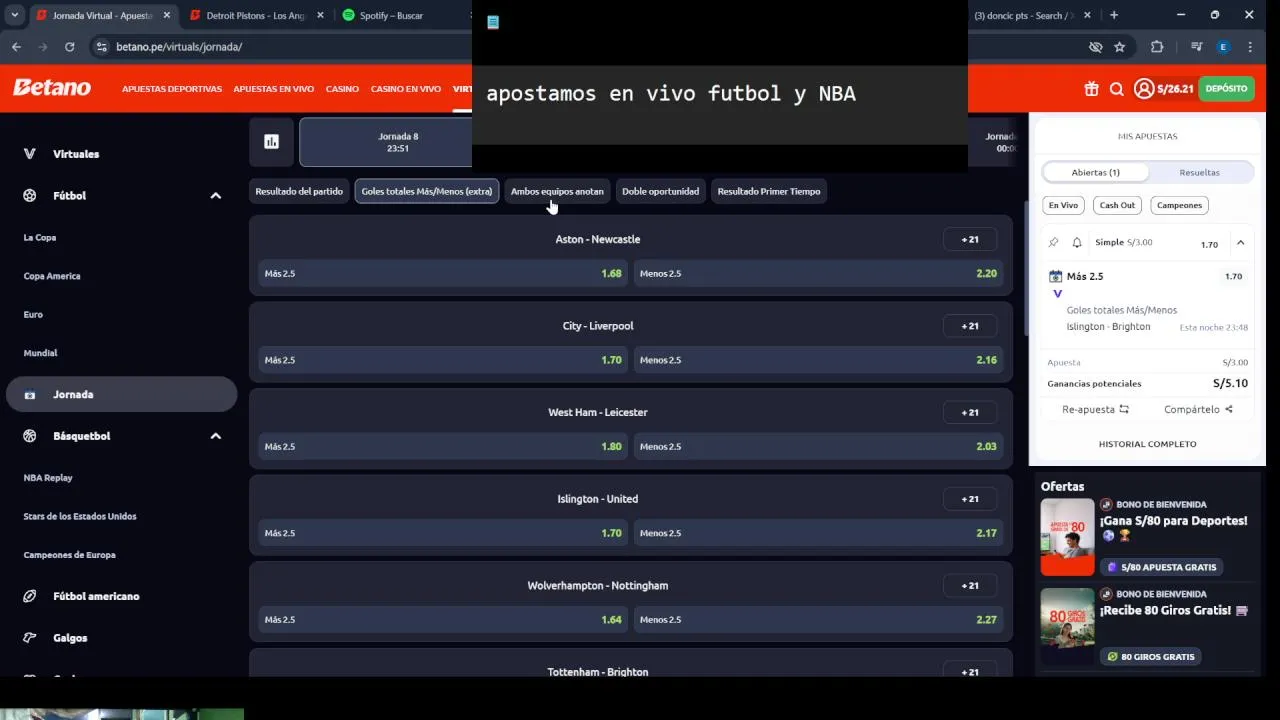Screen dimensions: 1280x720
Task: Switch to the Resueltas bets tab
Action: click(x=1199, y=172)
